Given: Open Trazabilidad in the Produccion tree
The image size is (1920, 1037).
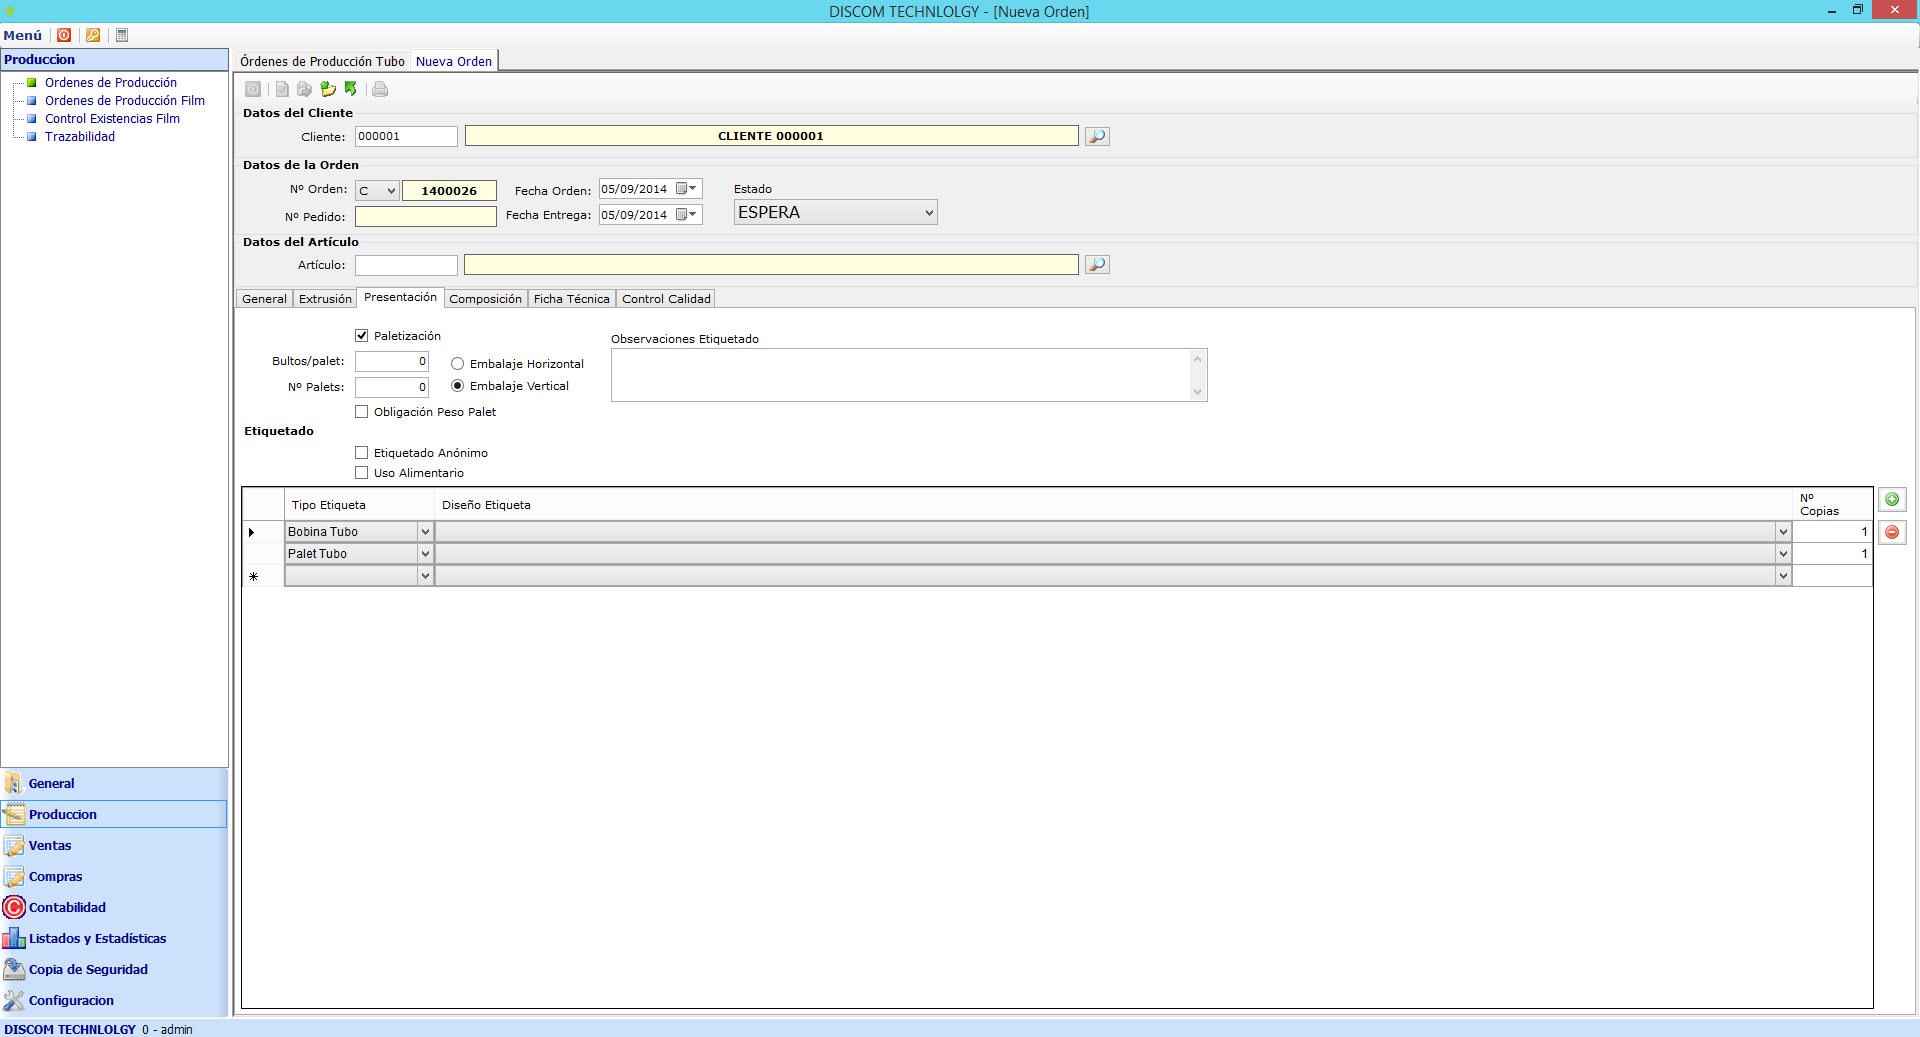Looking at the screenshot, I should pyautogui.click(x=80, y=137).
